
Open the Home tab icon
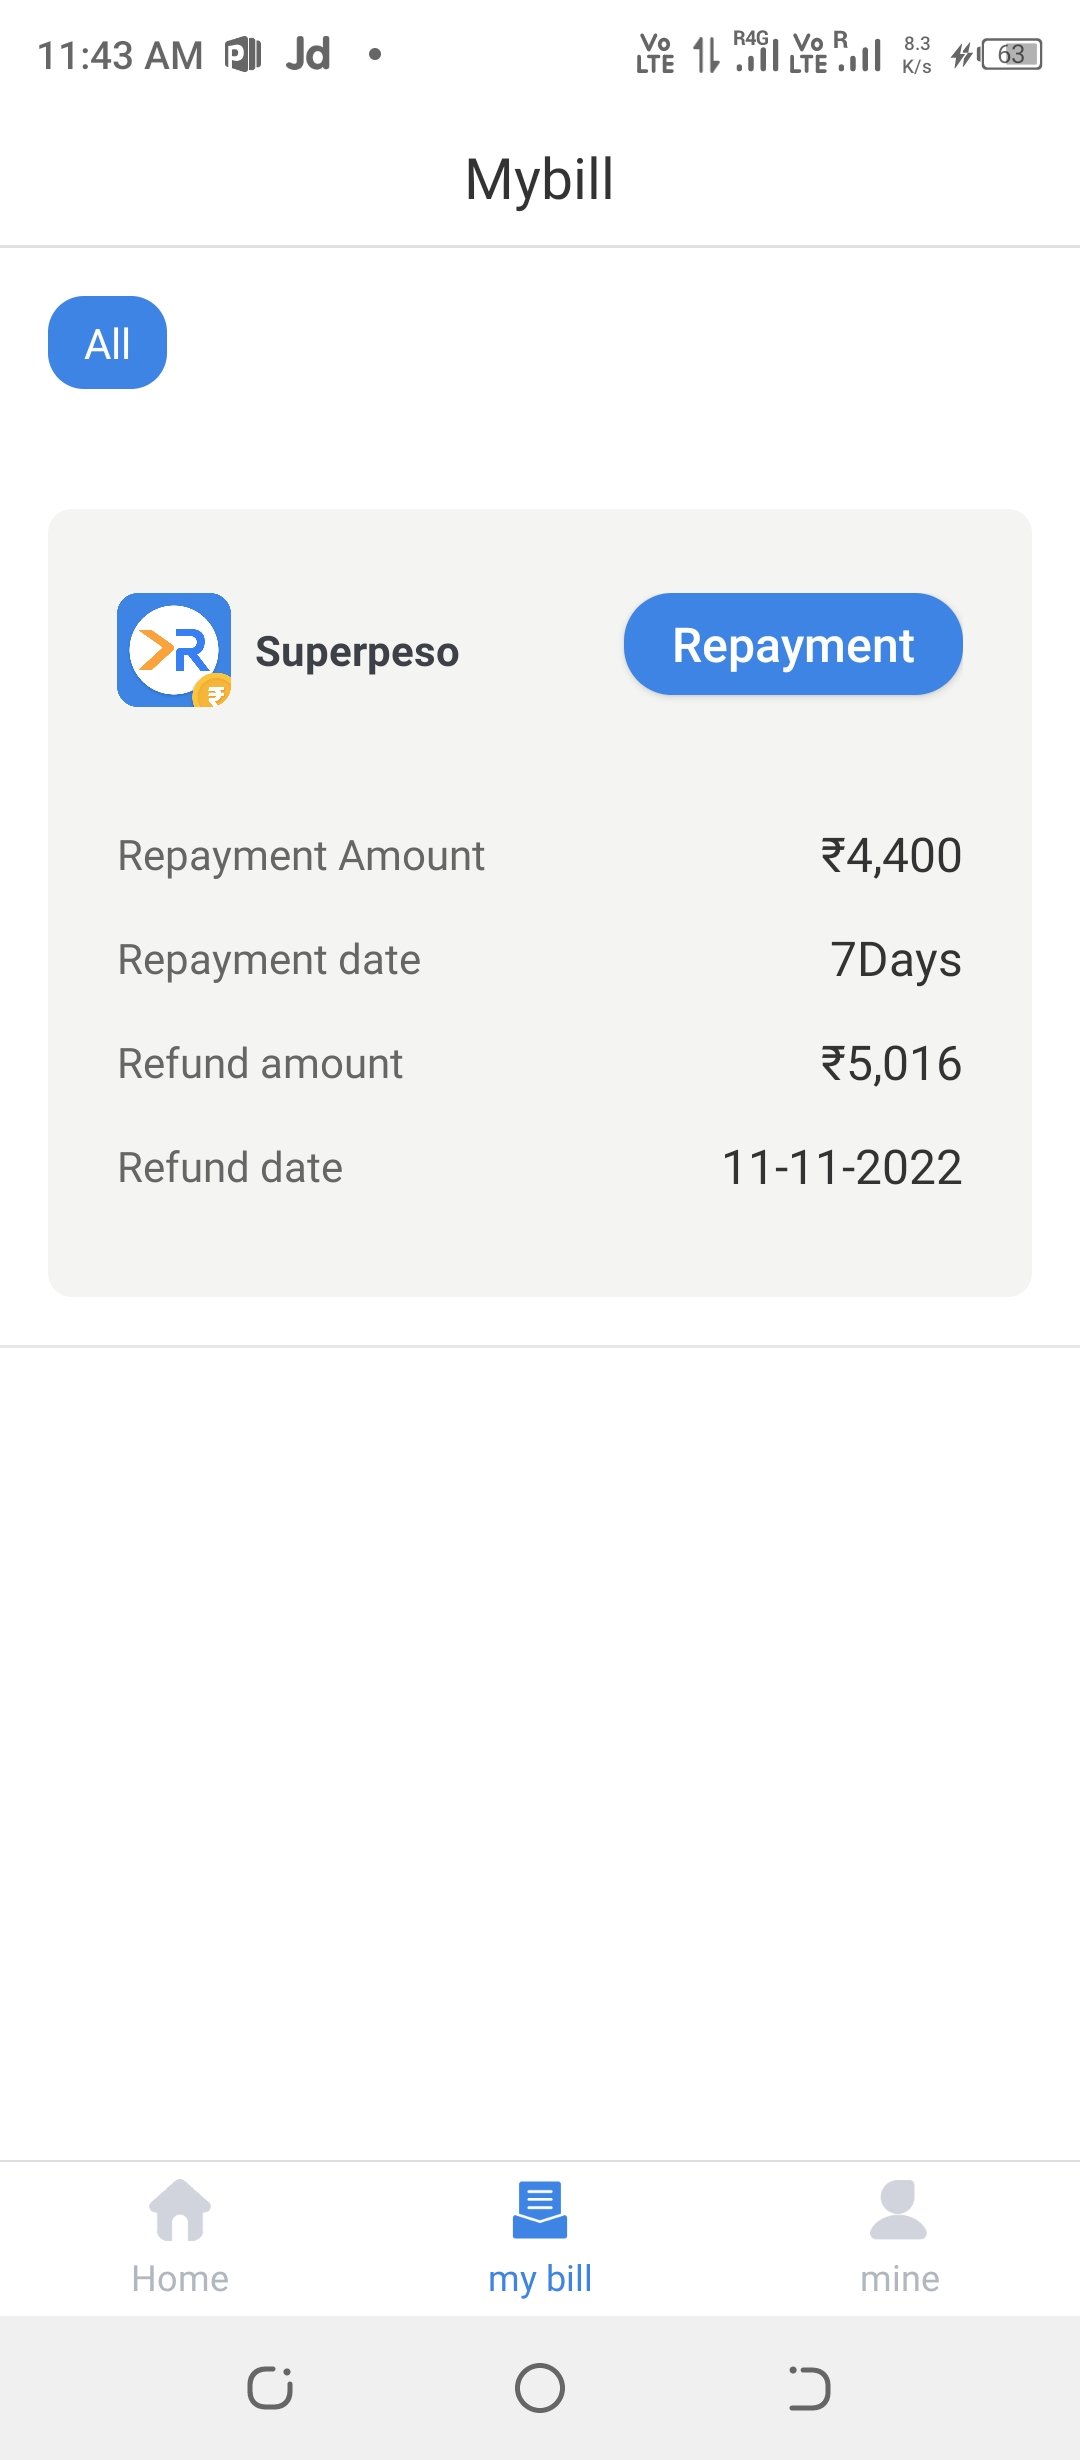pyautogui.click(x=180, y=2210)
